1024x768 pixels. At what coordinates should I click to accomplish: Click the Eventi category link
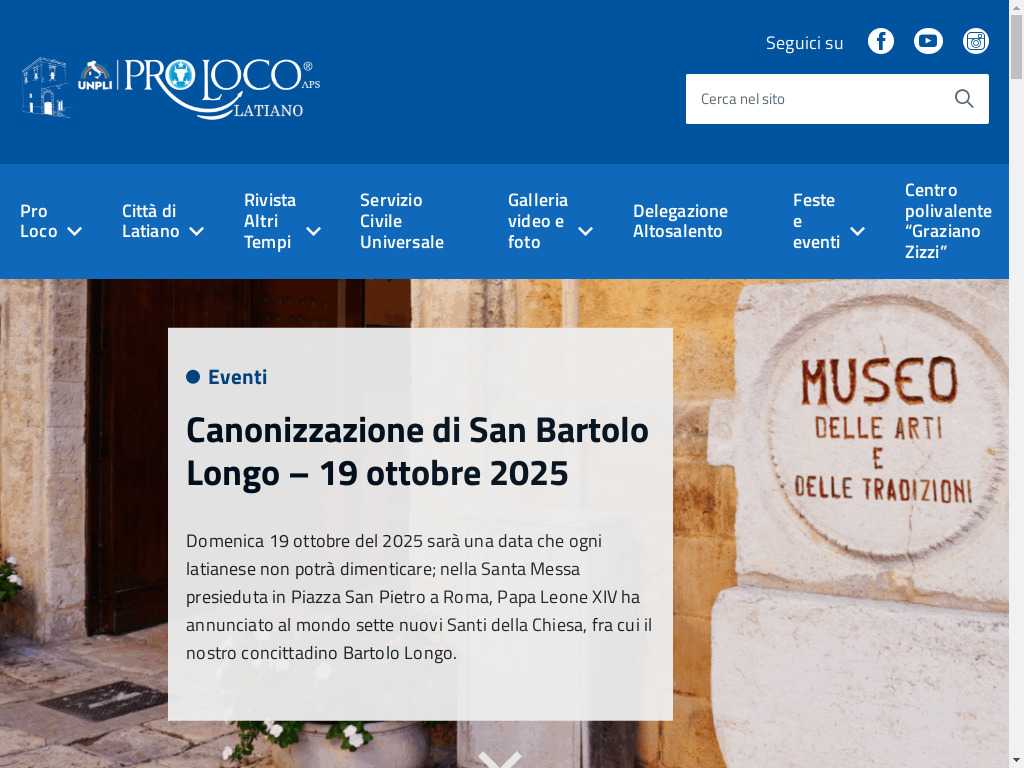237,377
